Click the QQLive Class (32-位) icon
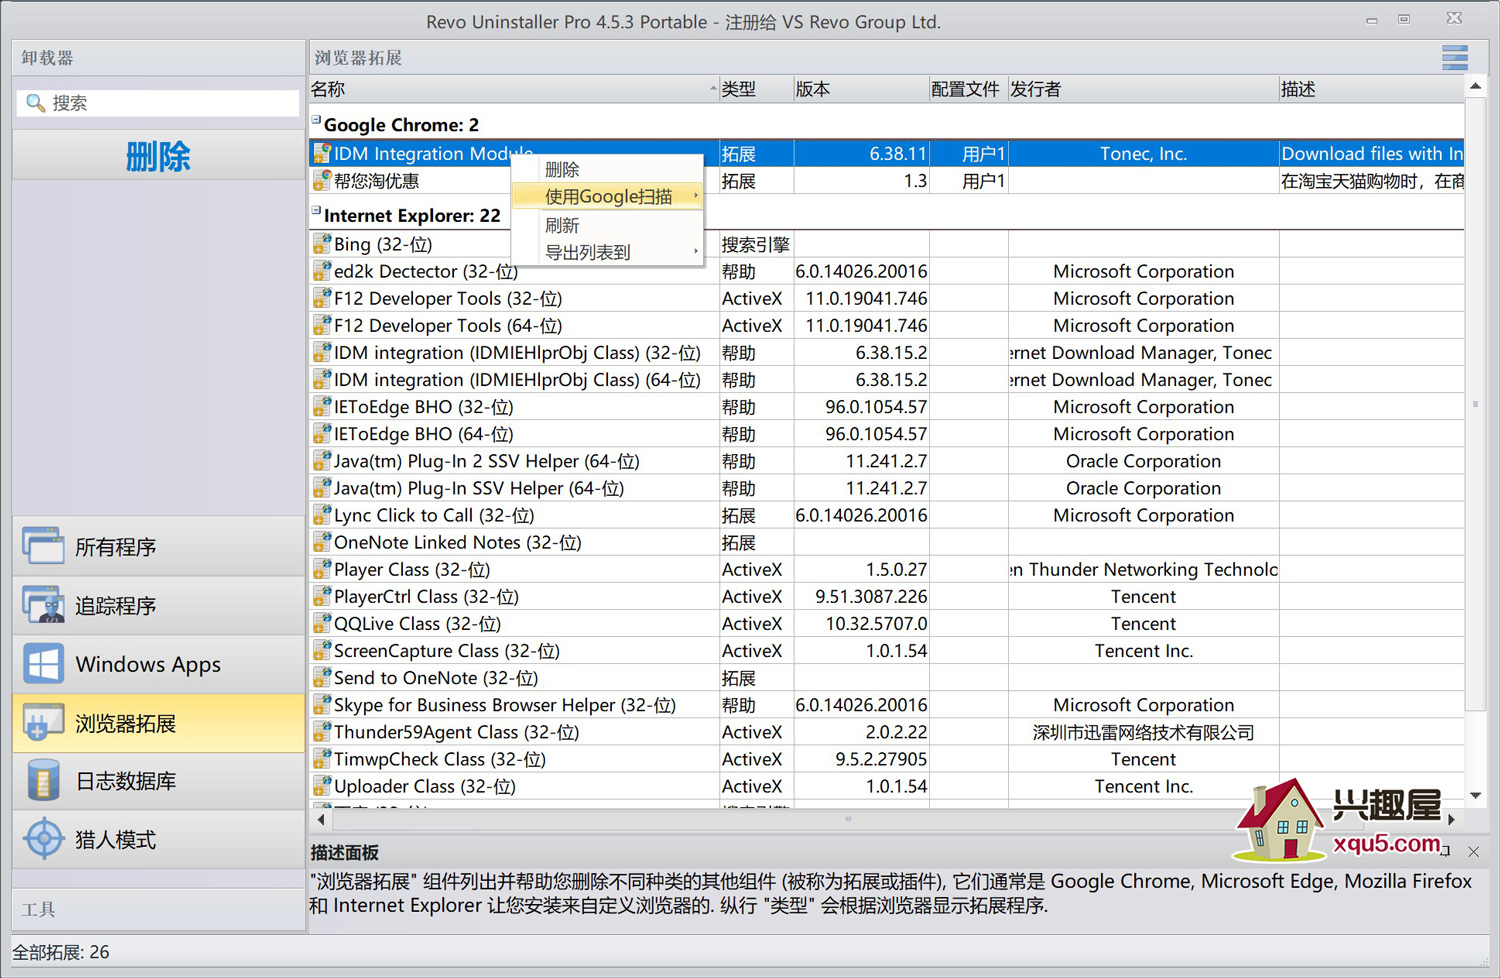 point(321,623)
